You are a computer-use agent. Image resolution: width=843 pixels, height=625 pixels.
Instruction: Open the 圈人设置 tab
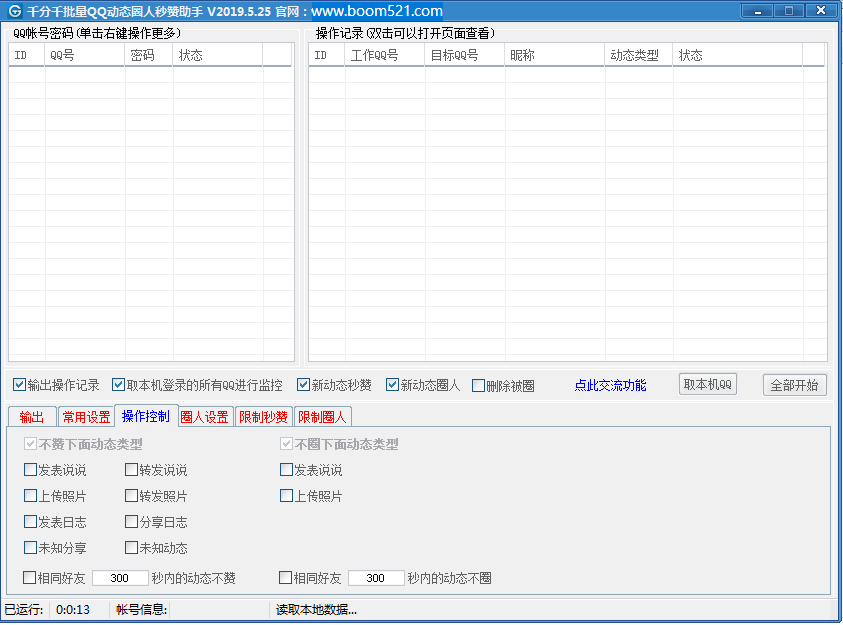tap(205, 417)
